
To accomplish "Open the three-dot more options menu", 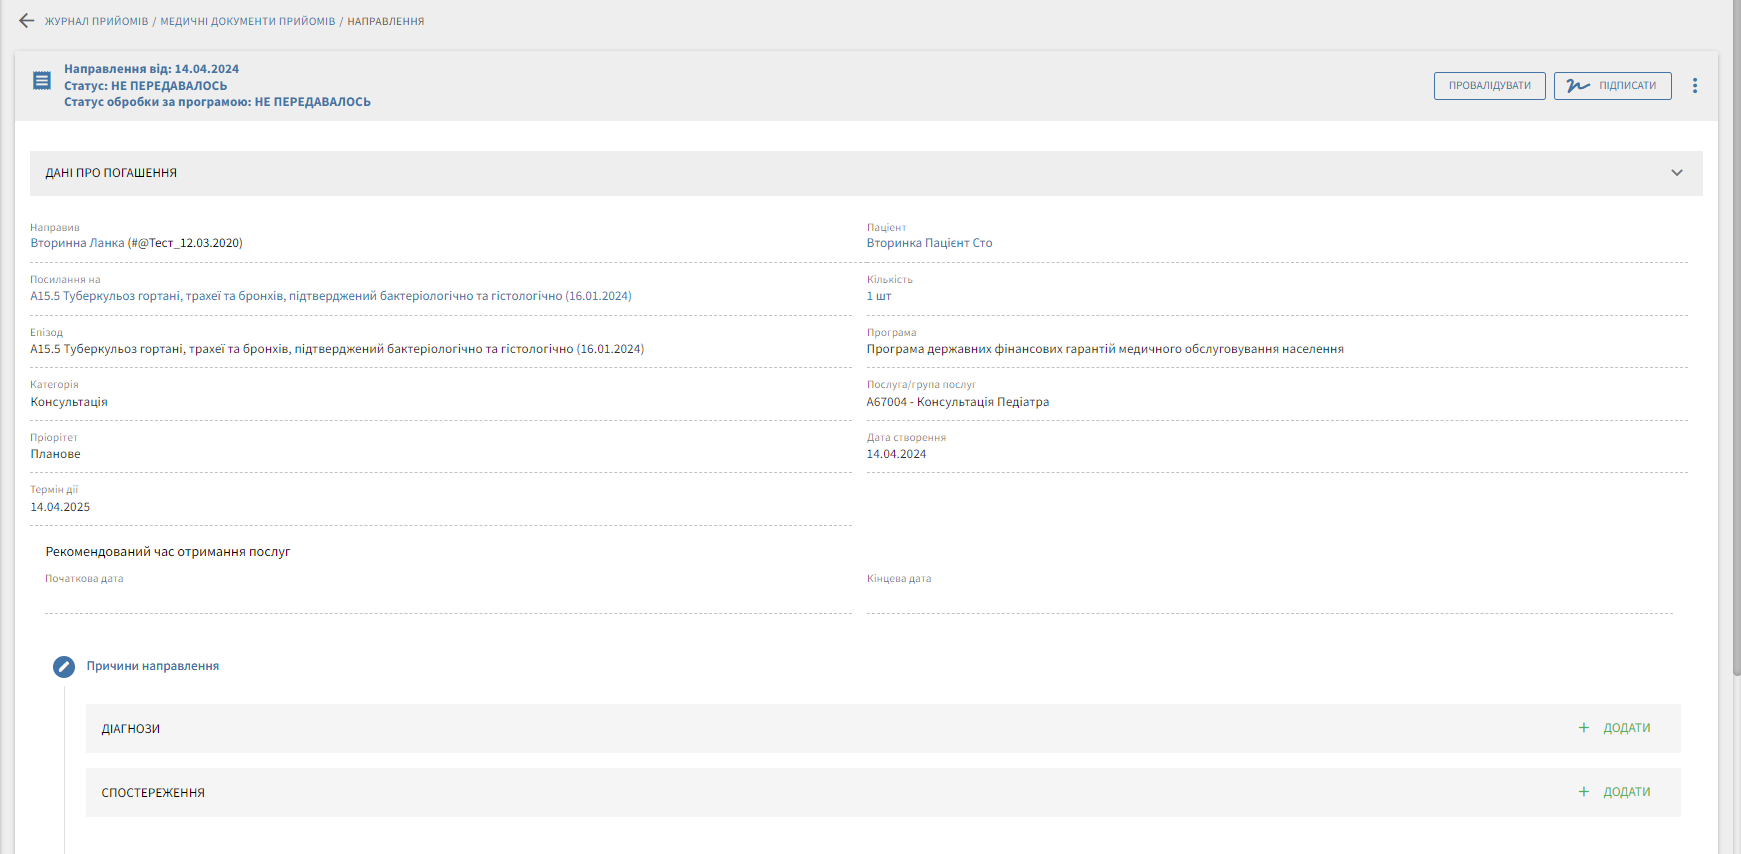I will click(1694, 86).
